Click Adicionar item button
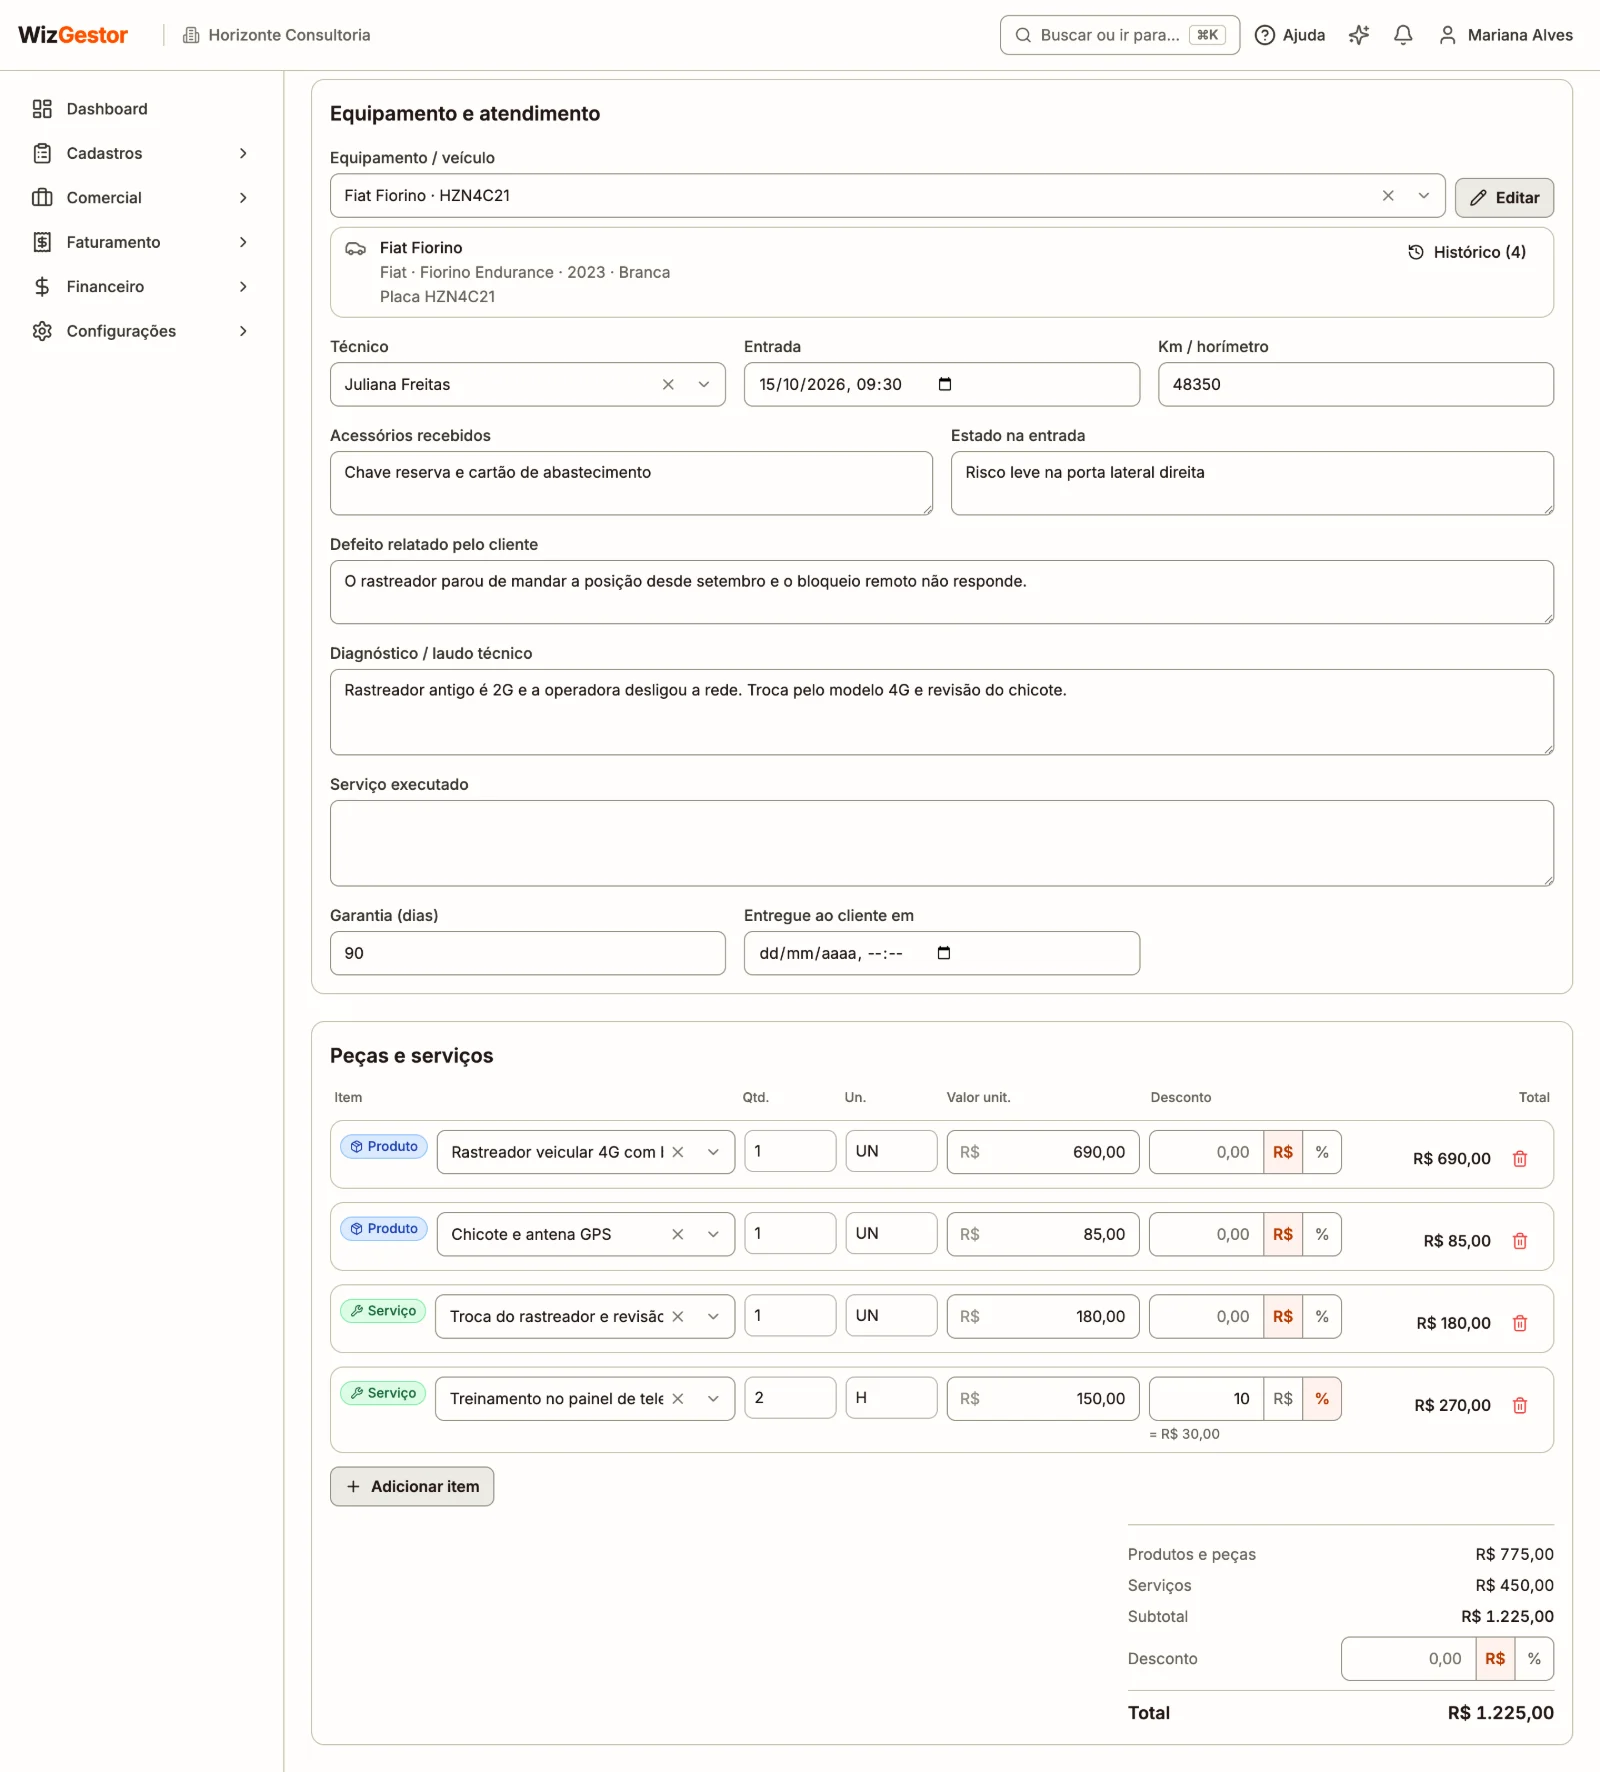Image resolution: width=1600 pixels, height=1772 pixels. click(x=412, y=1486)
